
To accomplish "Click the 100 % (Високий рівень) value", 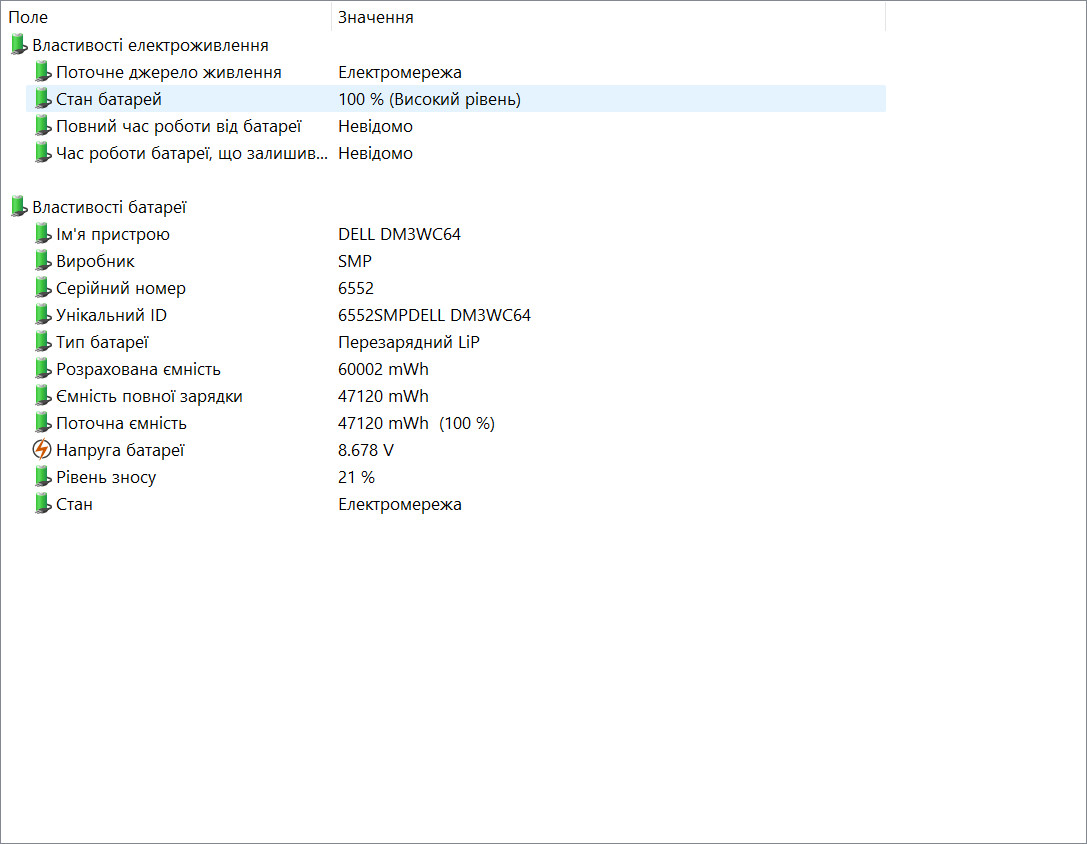I will coord(429,99).
